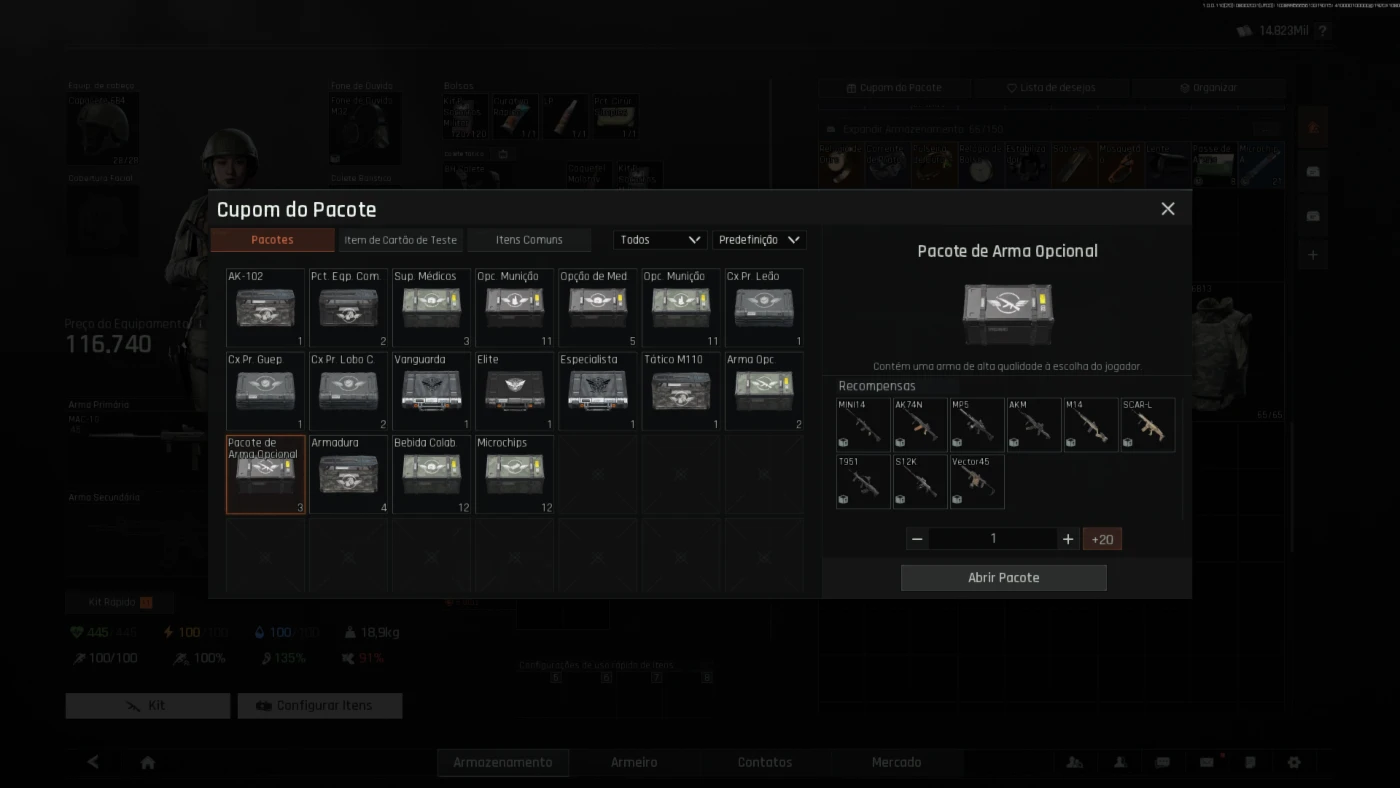This screenshot has width=1400, height=788.
Task: Select the Cx Pr. Leão crate
Action: pyautogui.click(x=764, y=307)
